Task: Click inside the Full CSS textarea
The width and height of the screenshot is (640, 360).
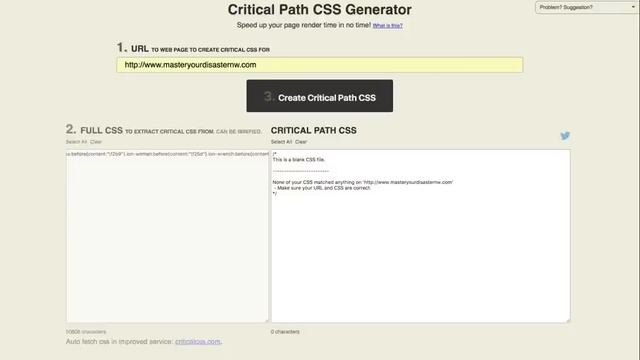Action: point(167,236)
